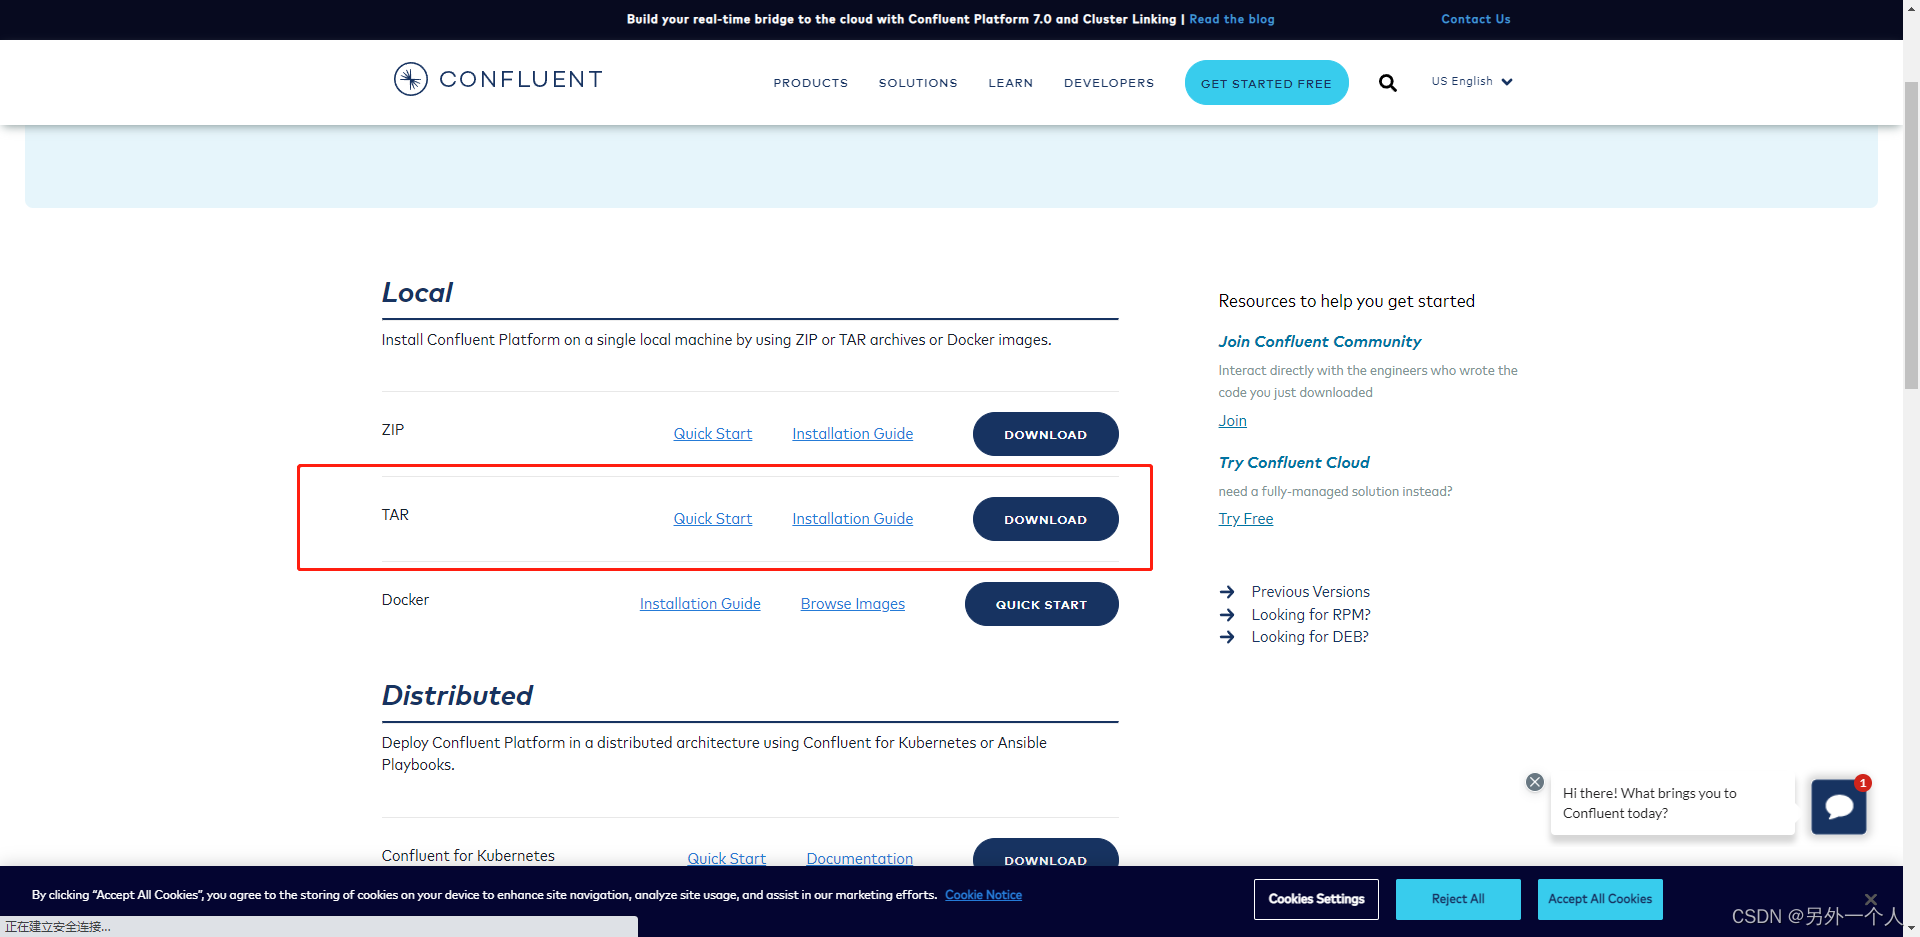Open Looking for DEB? link

coord(1309,637)
